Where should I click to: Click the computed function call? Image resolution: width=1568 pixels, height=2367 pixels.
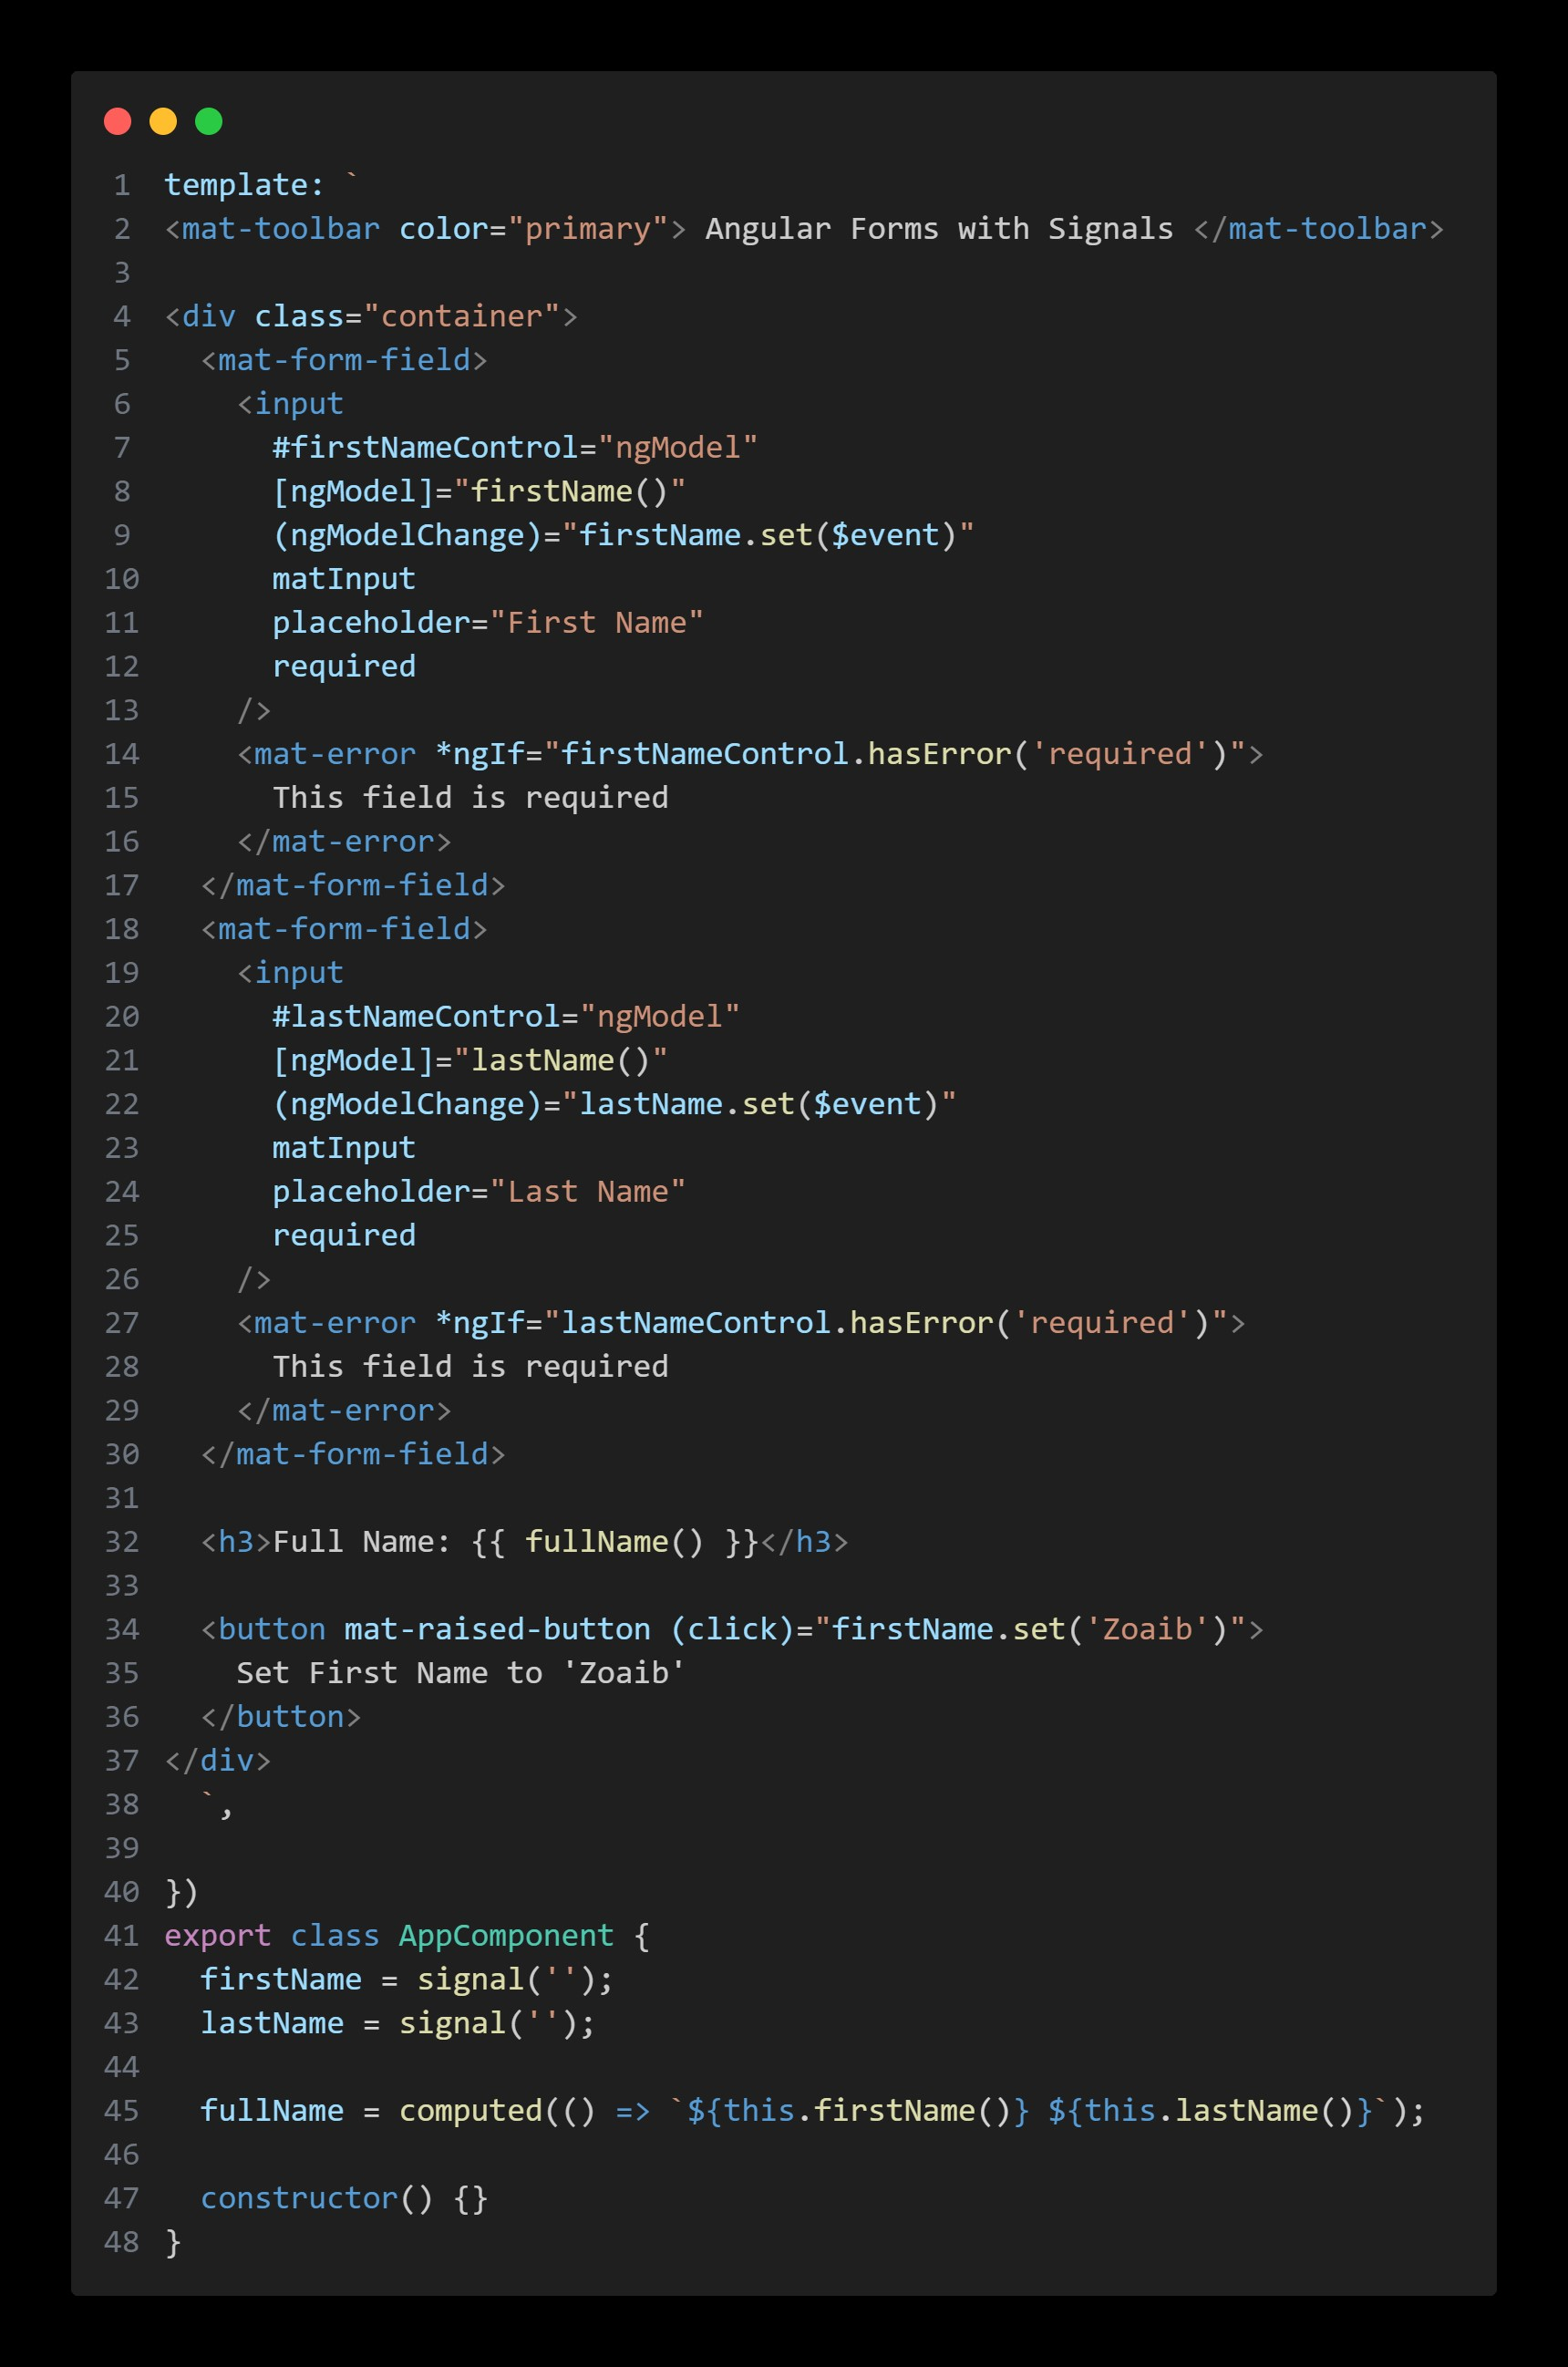470,2110
